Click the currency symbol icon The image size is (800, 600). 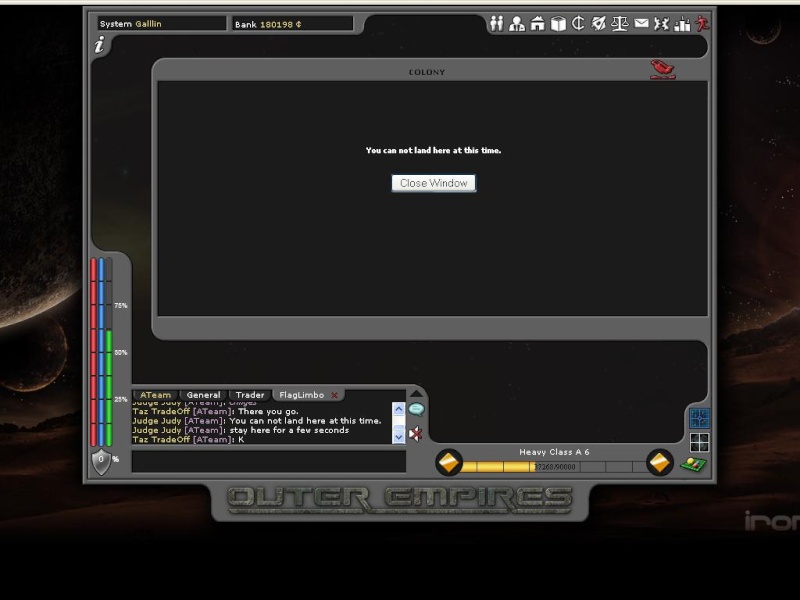tap(578, 23)
